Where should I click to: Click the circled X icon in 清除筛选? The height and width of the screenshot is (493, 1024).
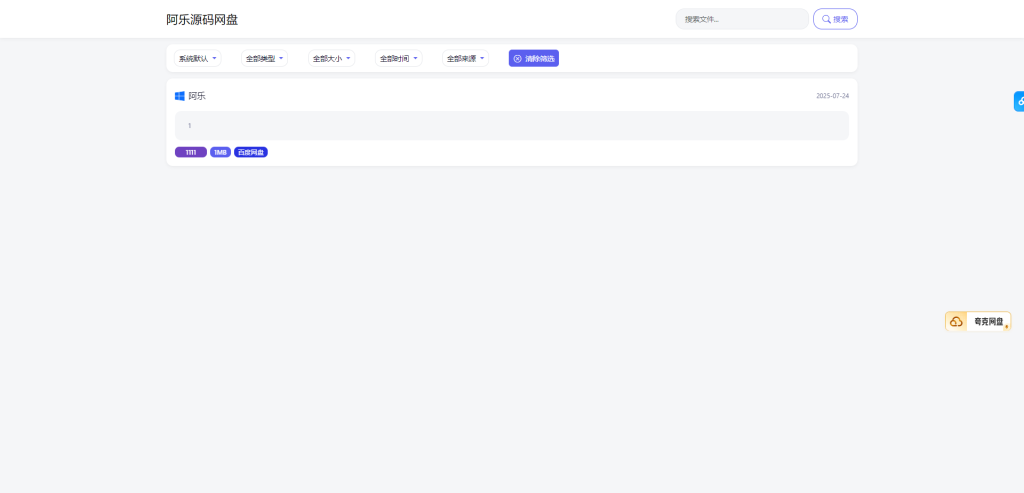coord(517,59)
